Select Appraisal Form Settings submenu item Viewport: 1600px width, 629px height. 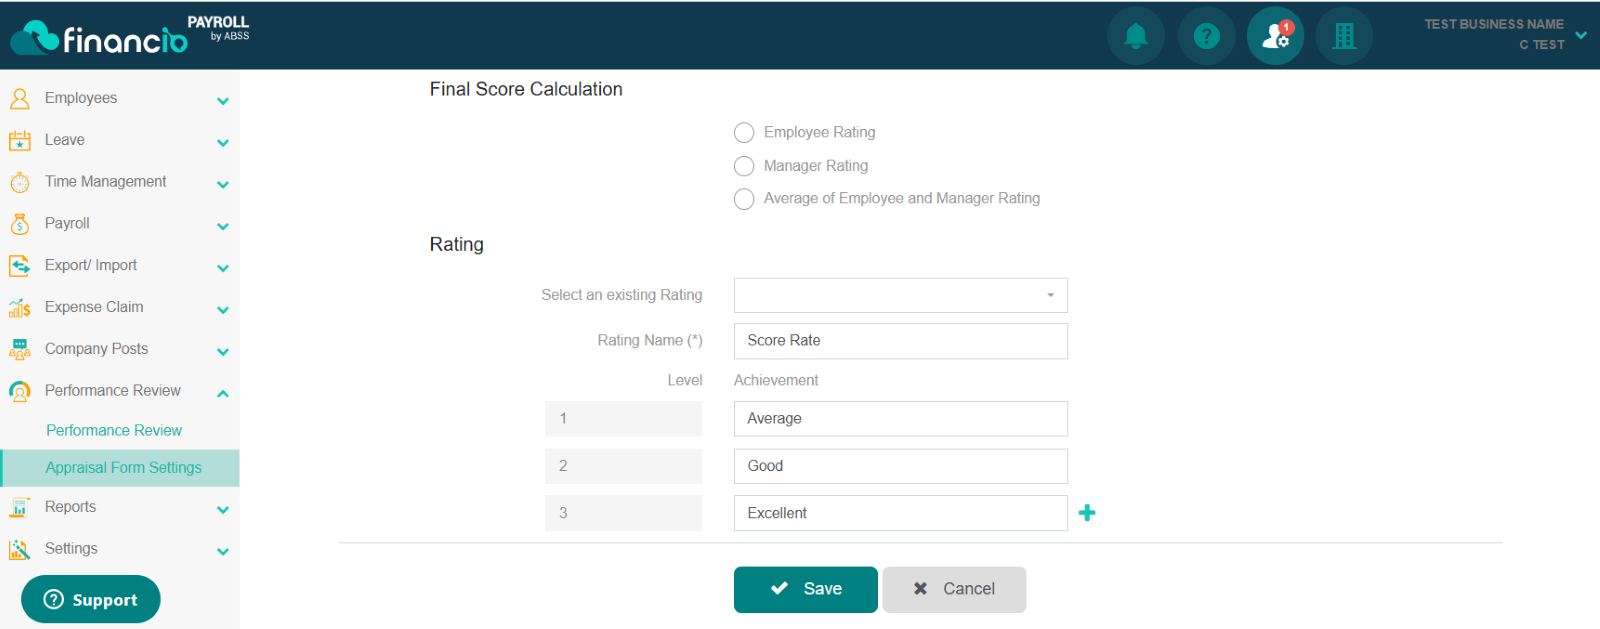(120, 468)
